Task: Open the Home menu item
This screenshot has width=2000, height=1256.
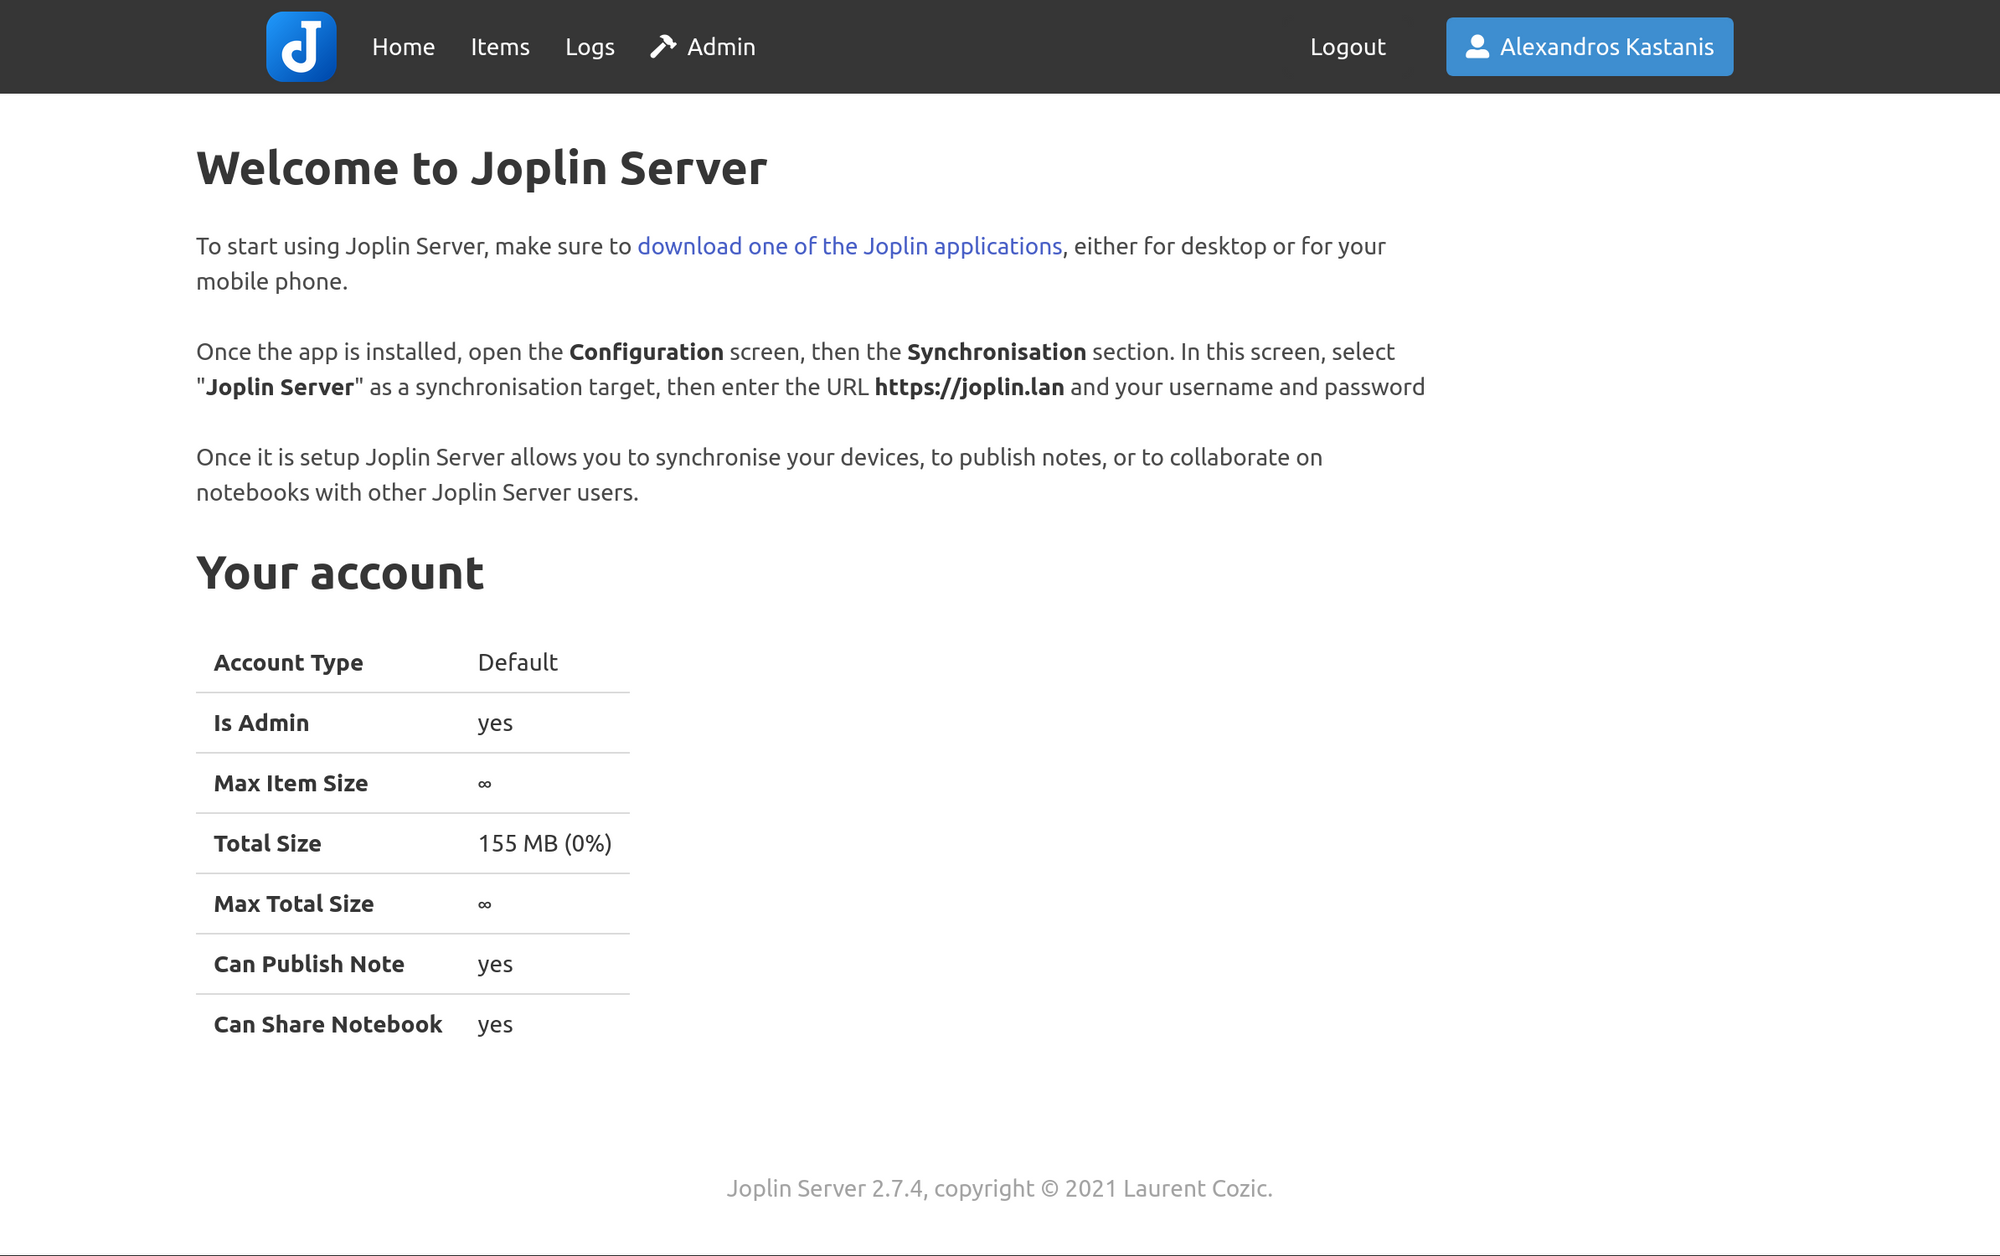Action: pos(403,47)
